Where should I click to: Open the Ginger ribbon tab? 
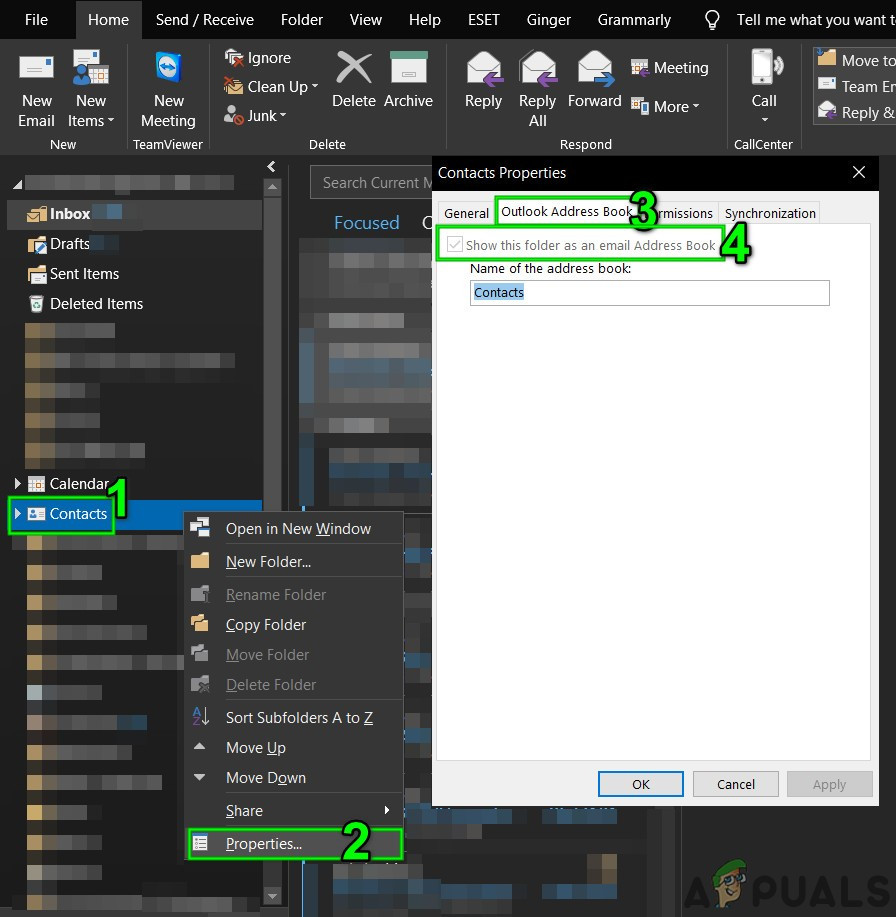[x=549, y=20]
